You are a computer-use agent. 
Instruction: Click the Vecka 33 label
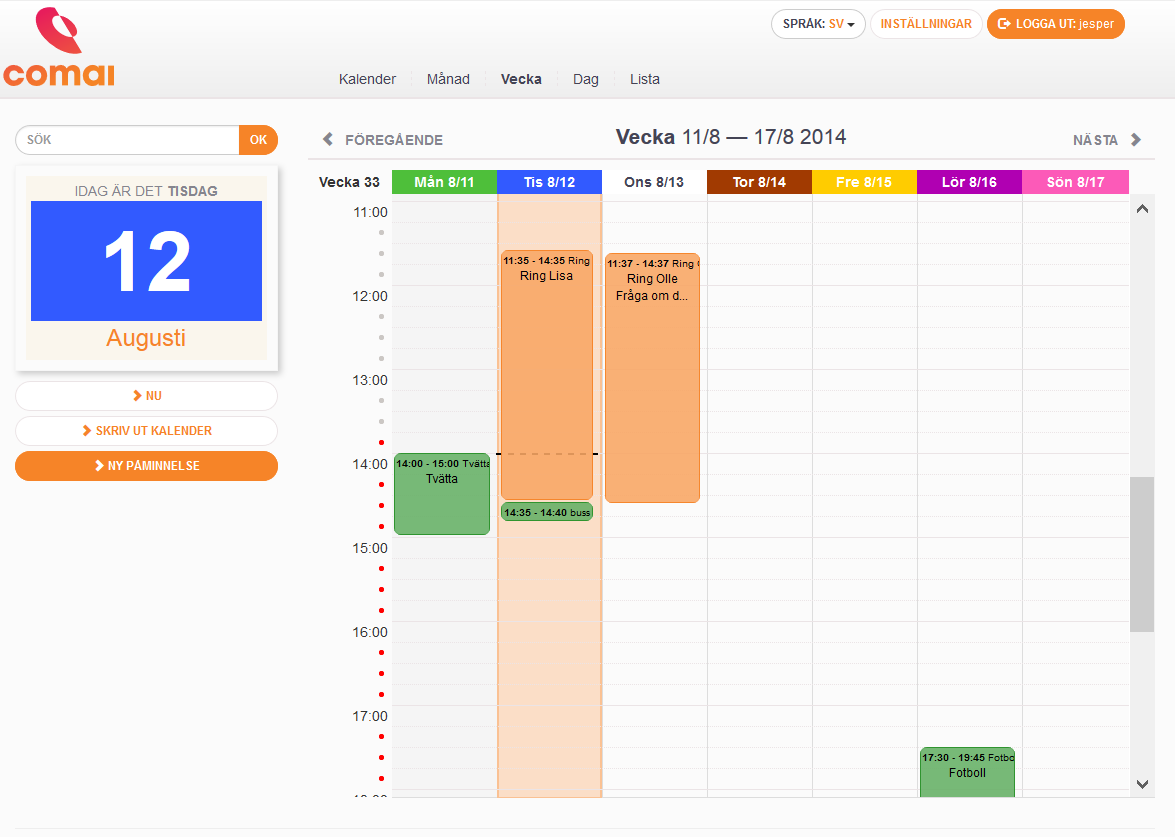[349, 182]
